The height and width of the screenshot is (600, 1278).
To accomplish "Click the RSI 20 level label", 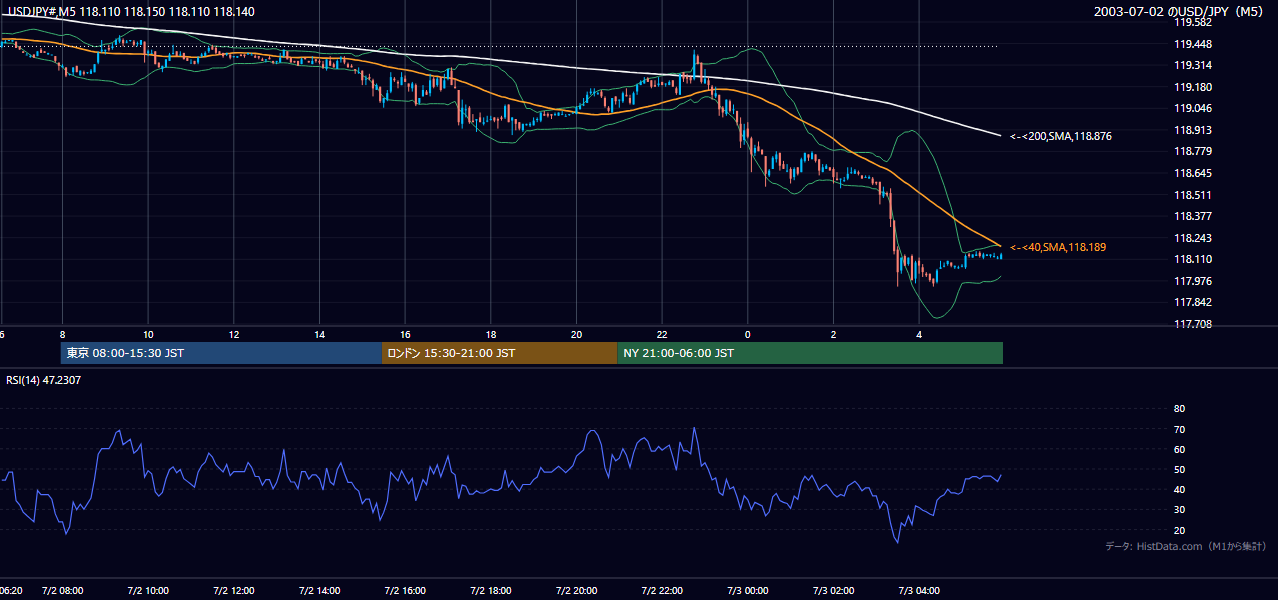I will [x=1179, y=530].
